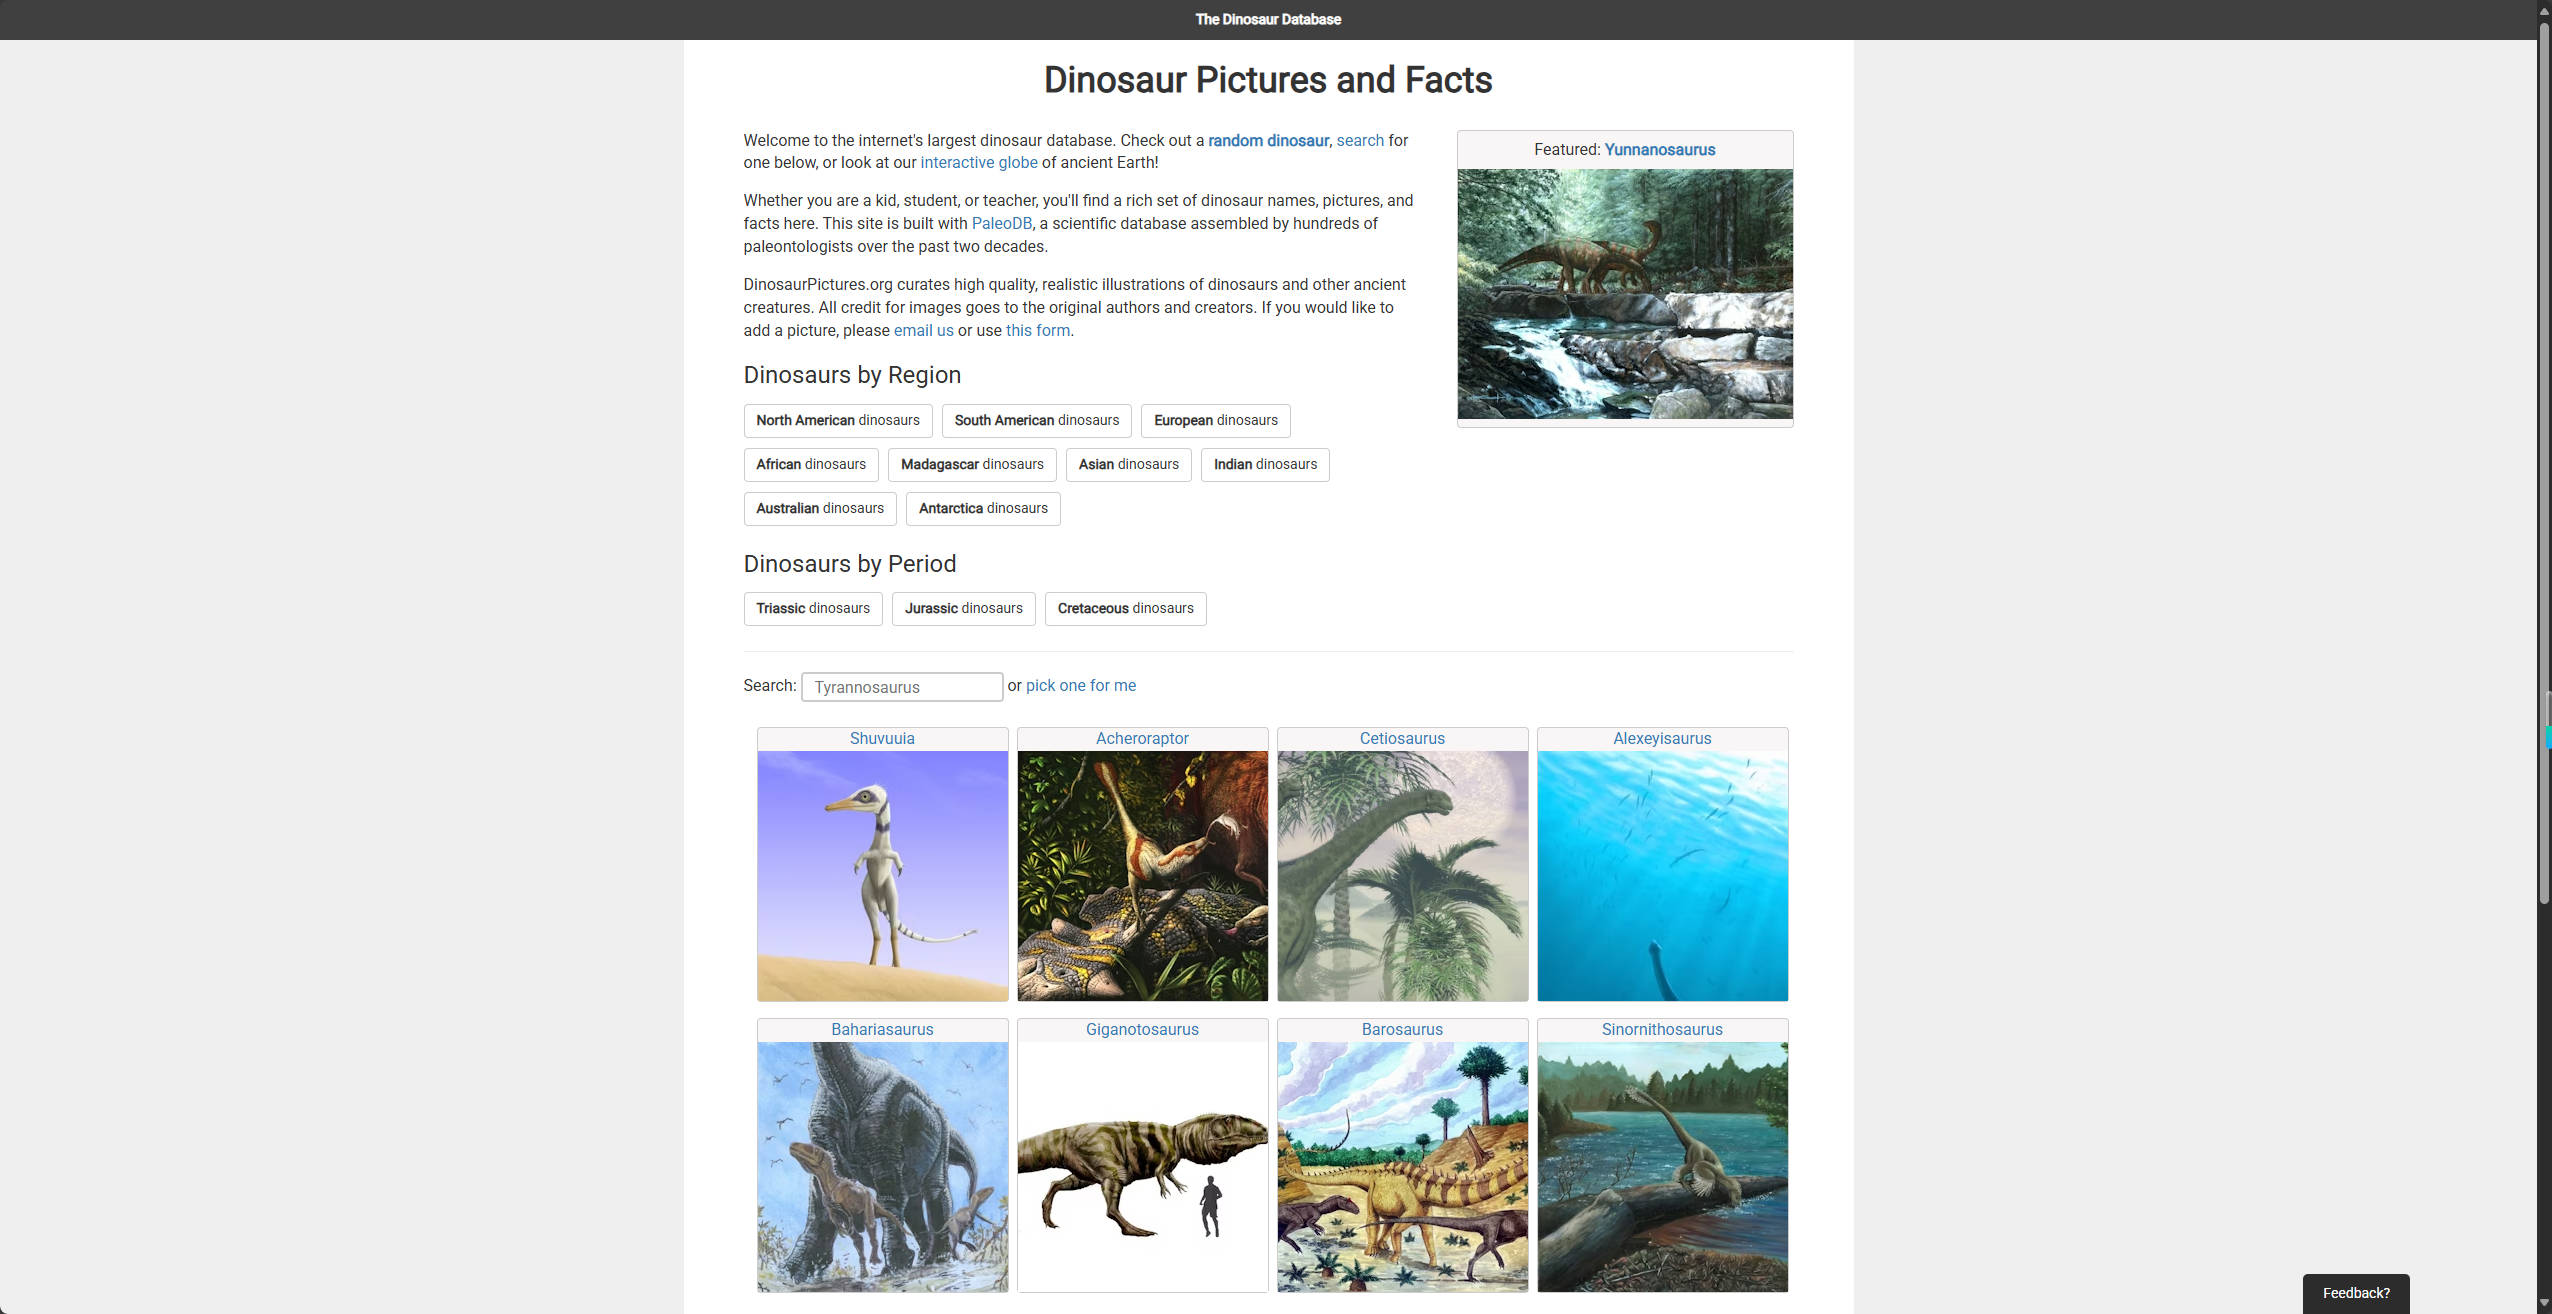Open this form to add a picture
Screen dimensions: 2552x1314
pyautogui.click(x=1037, y=330)
